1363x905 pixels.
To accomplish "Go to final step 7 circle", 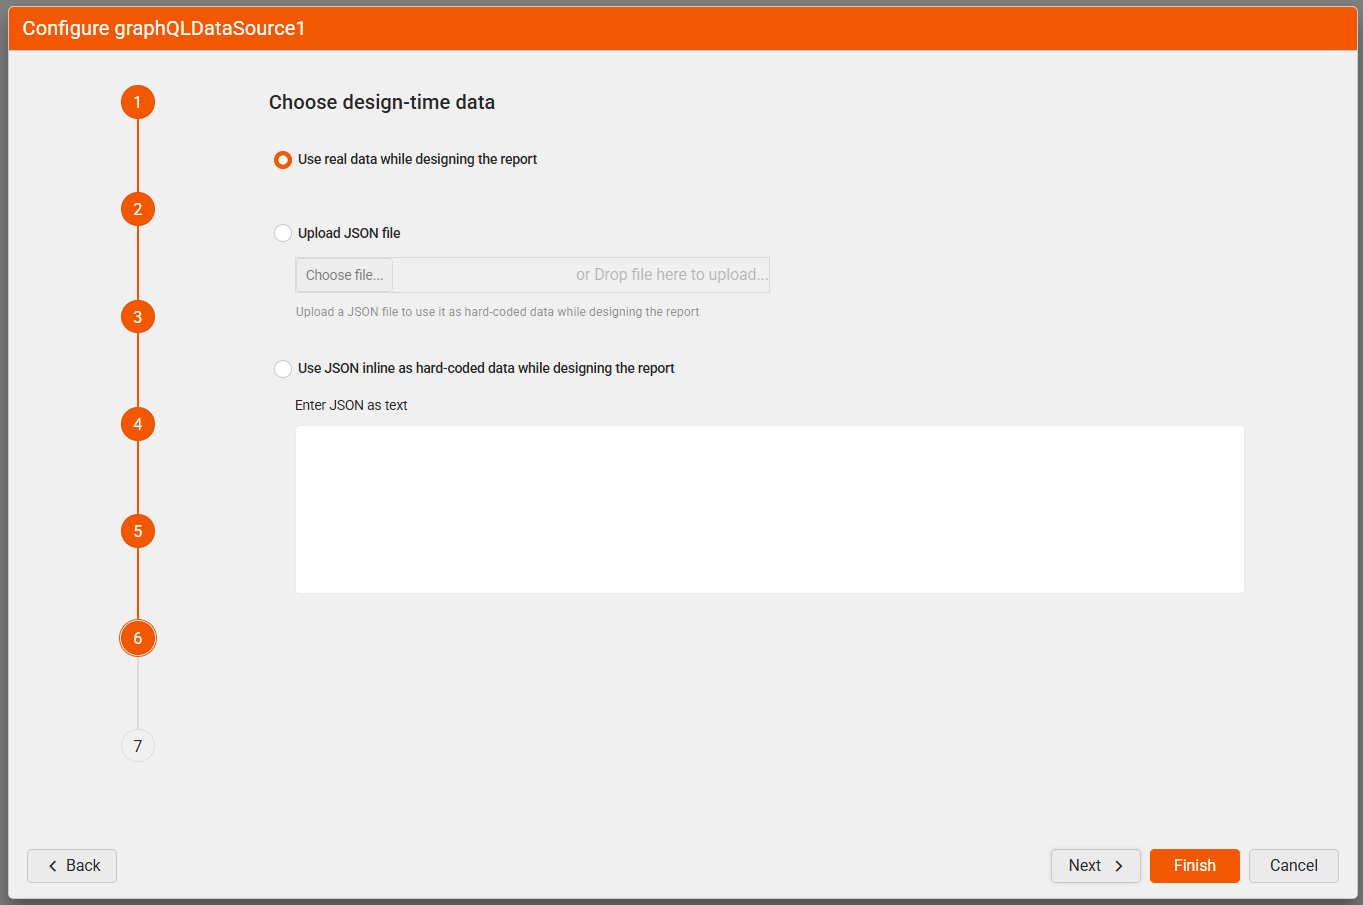I will point(138,746).
